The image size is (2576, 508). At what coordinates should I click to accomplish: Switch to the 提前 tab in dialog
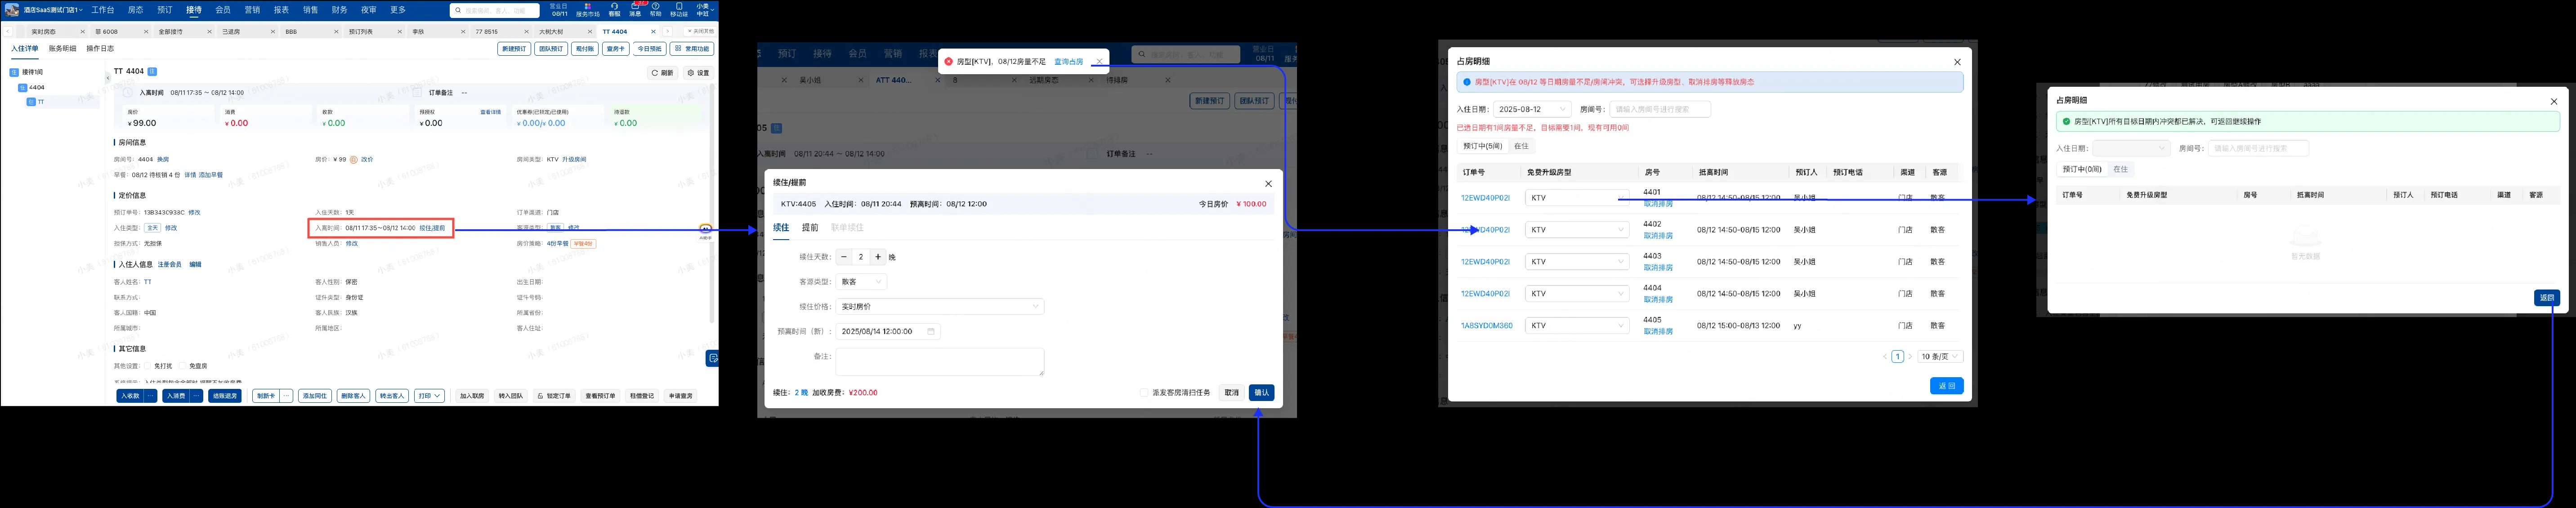tap(810, 228)
